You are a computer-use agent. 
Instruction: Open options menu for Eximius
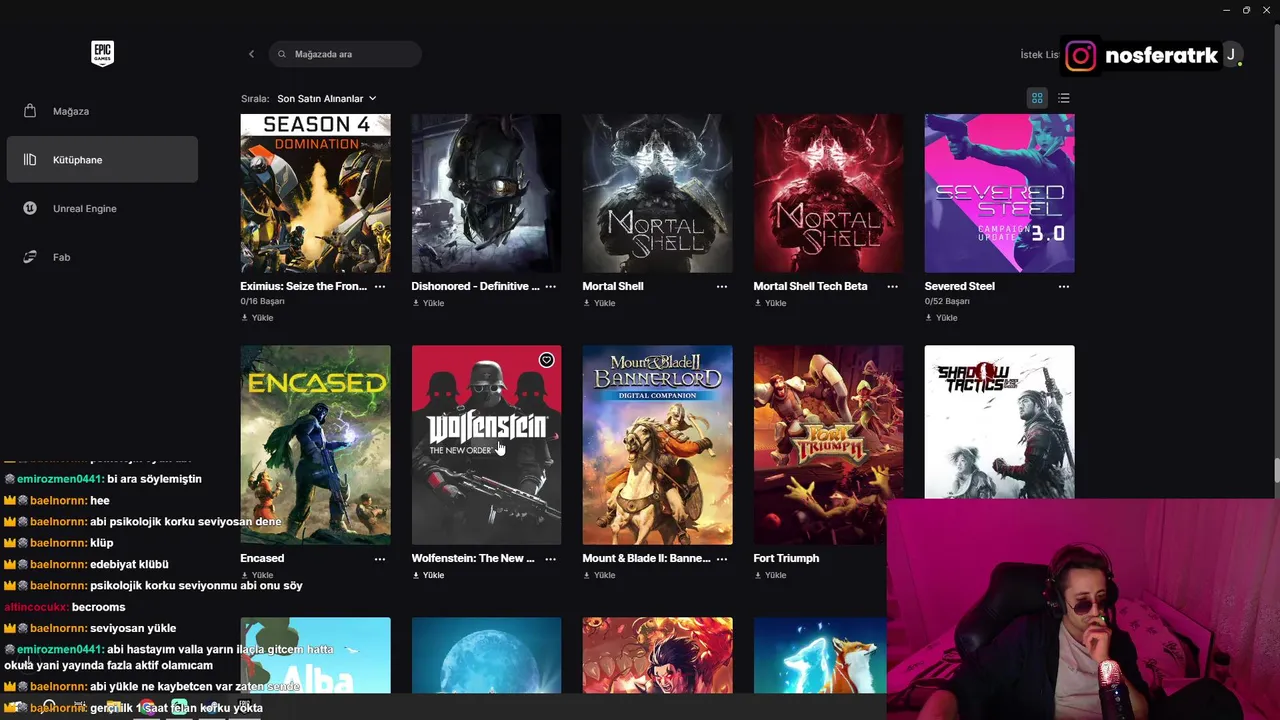(x=380, y=286)
